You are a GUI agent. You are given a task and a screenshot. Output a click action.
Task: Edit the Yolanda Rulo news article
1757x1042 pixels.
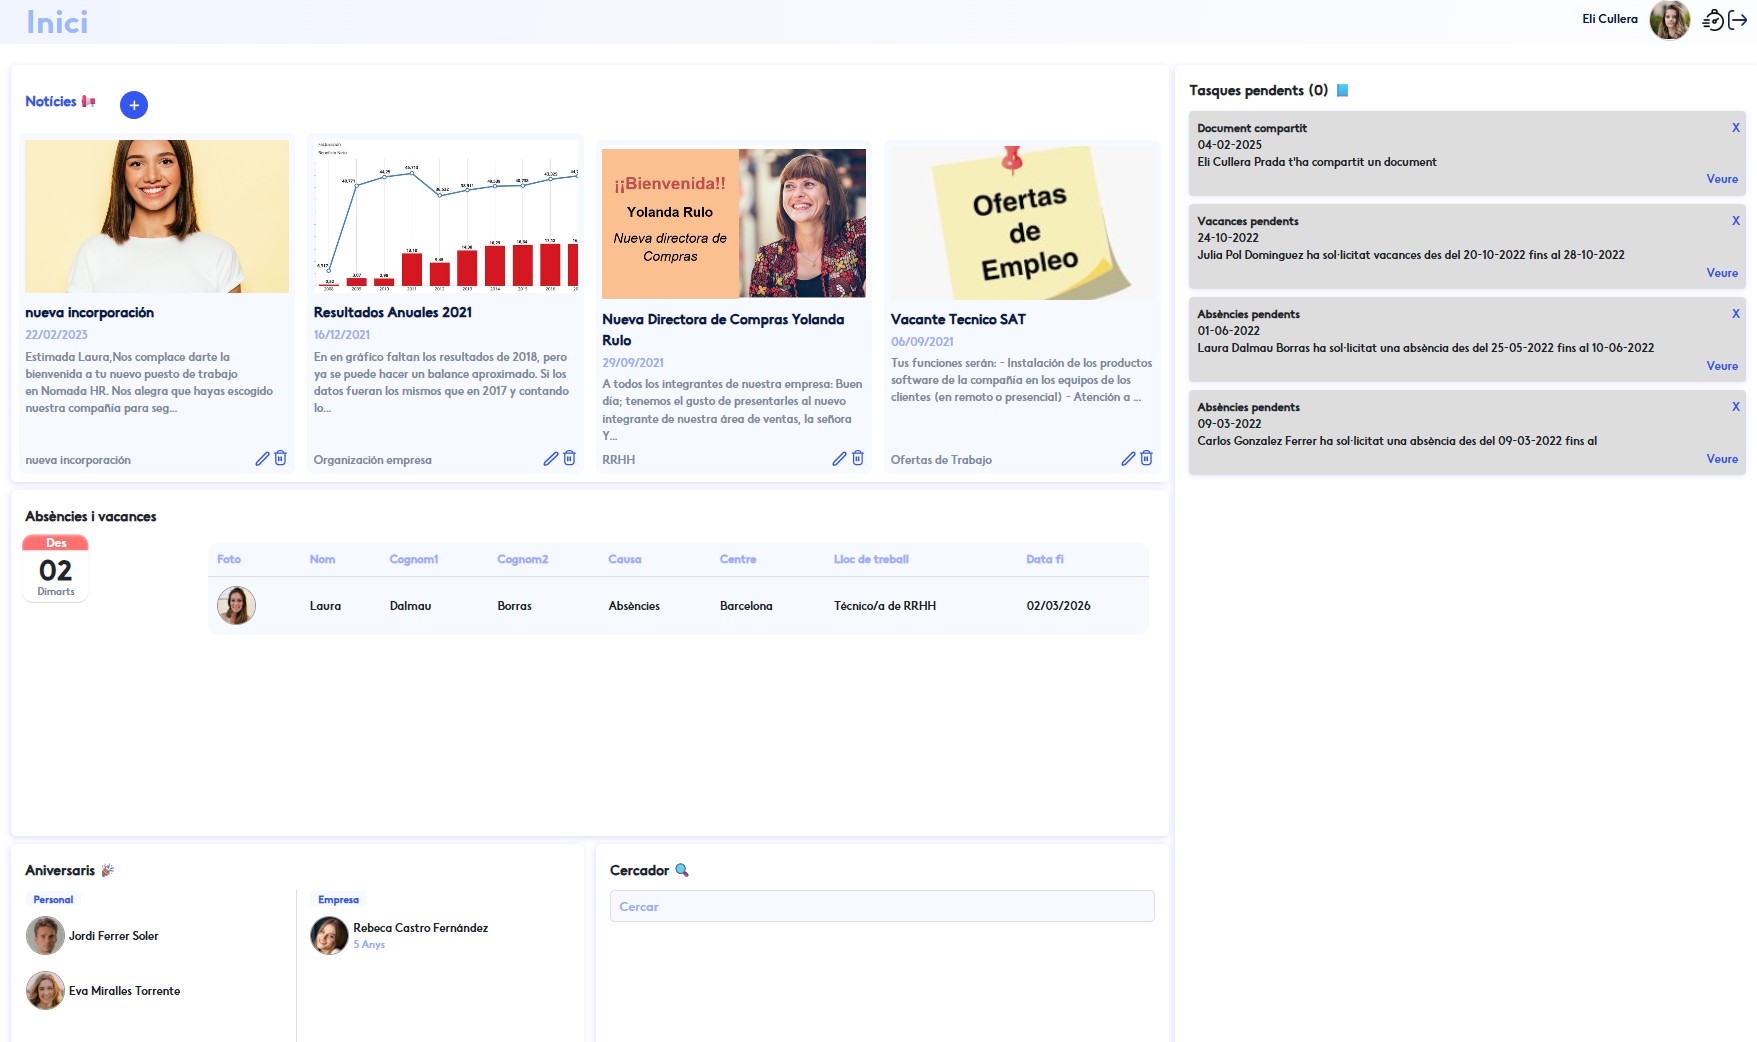click(839, 458)
